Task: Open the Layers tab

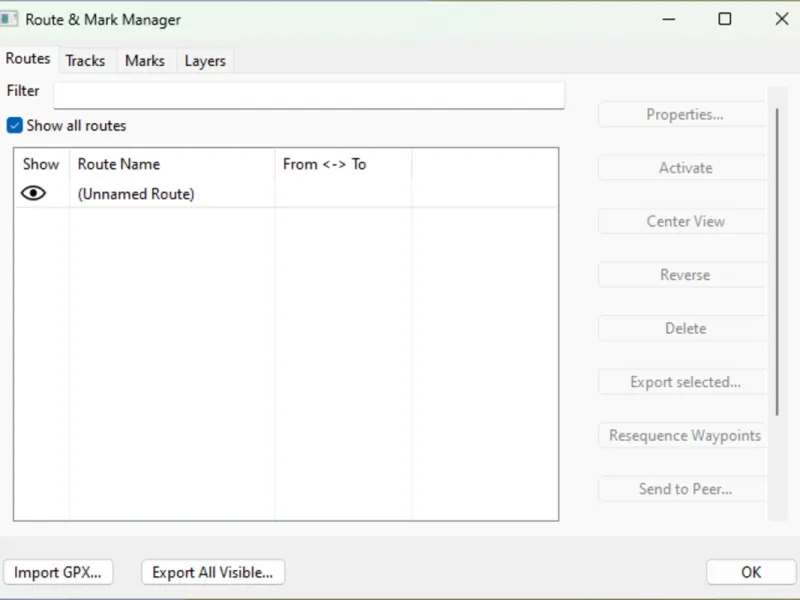Action: click(x=205, y=61)
